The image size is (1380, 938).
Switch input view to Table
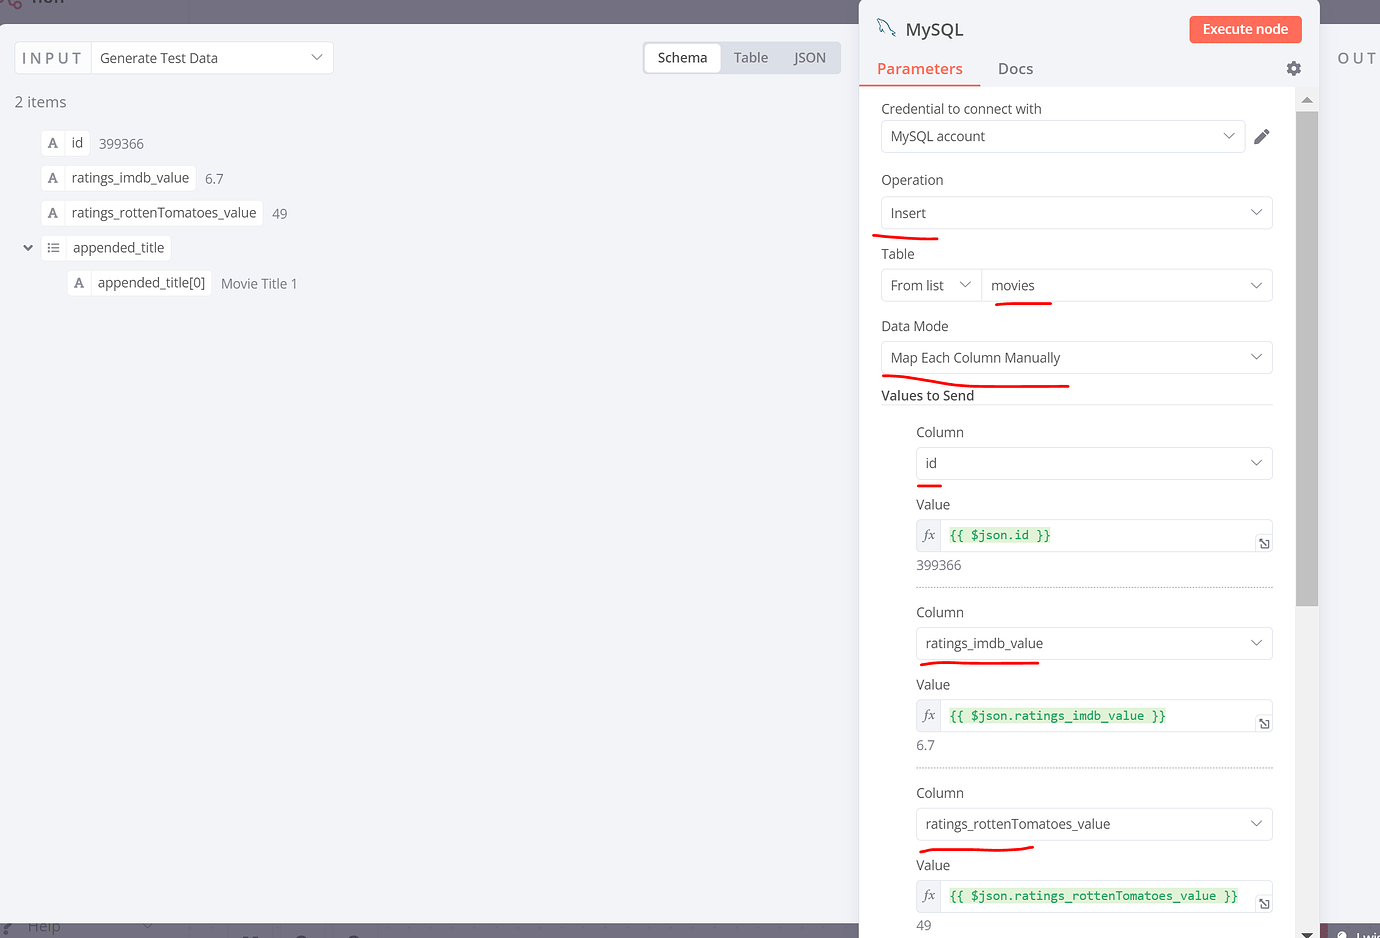pos(751,58)
